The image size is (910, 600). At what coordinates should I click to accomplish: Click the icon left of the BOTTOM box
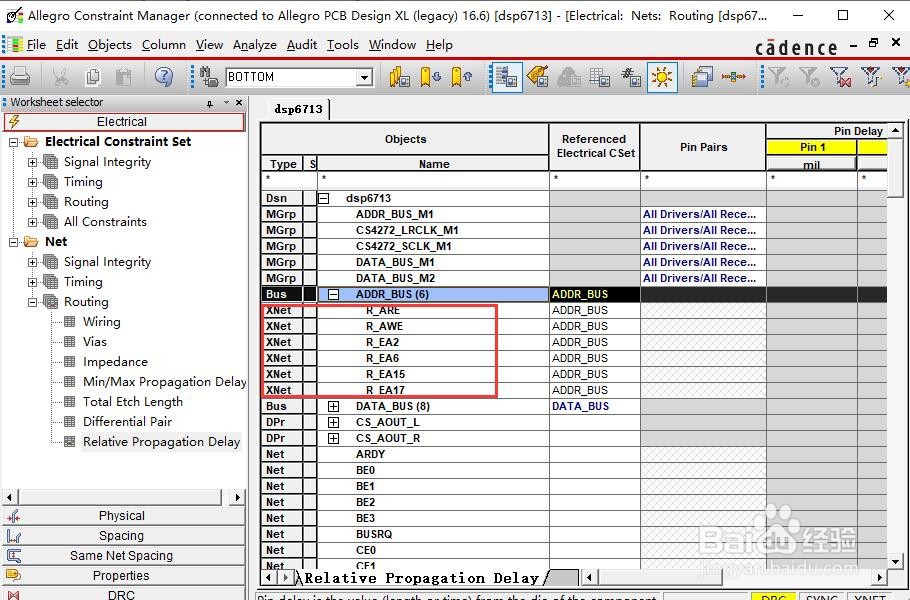point(209,77)
